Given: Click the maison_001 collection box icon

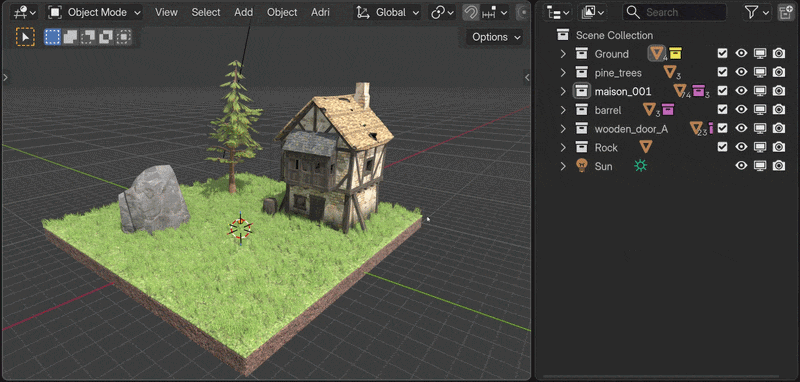Looking at the screenshot, I should pos(582,91).
